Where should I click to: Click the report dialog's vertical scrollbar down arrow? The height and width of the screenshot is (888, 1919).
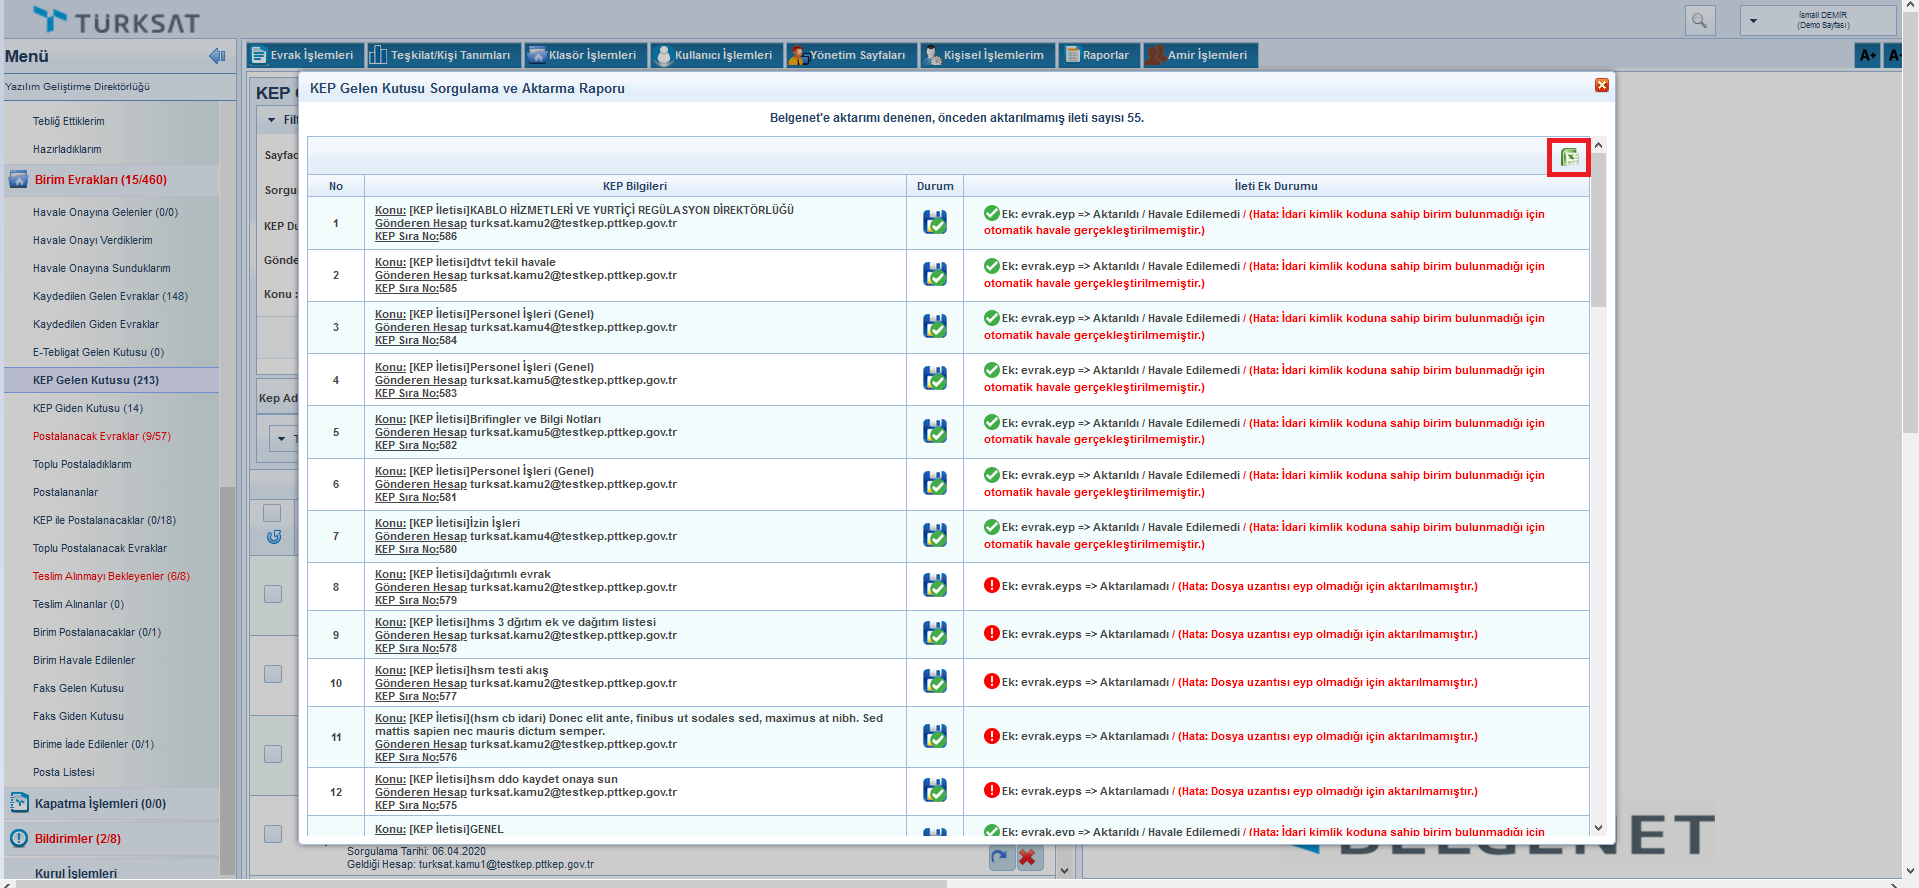pyautogui.click(x=1598, y=828)
